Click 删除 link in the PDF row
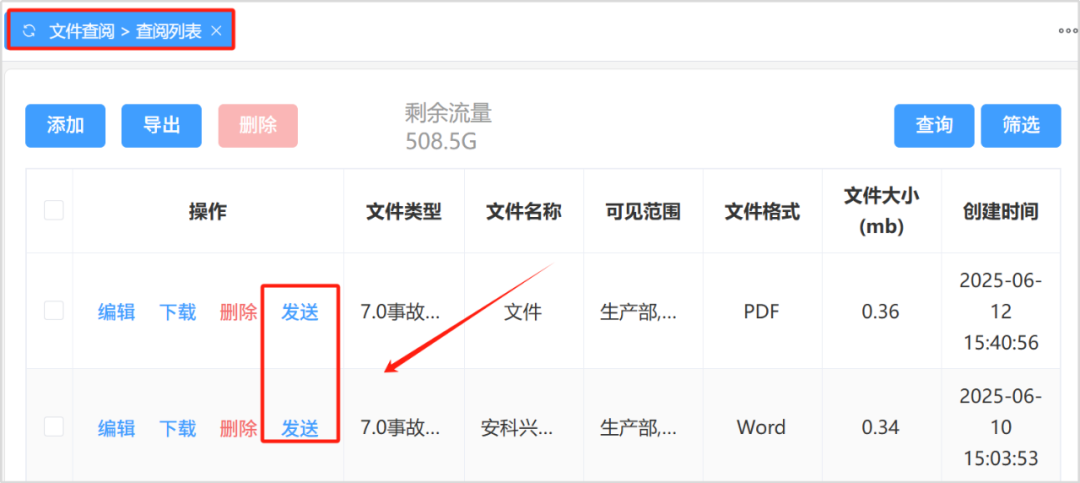This screenshot has width=1080, height=483. [x=238, y=312]
